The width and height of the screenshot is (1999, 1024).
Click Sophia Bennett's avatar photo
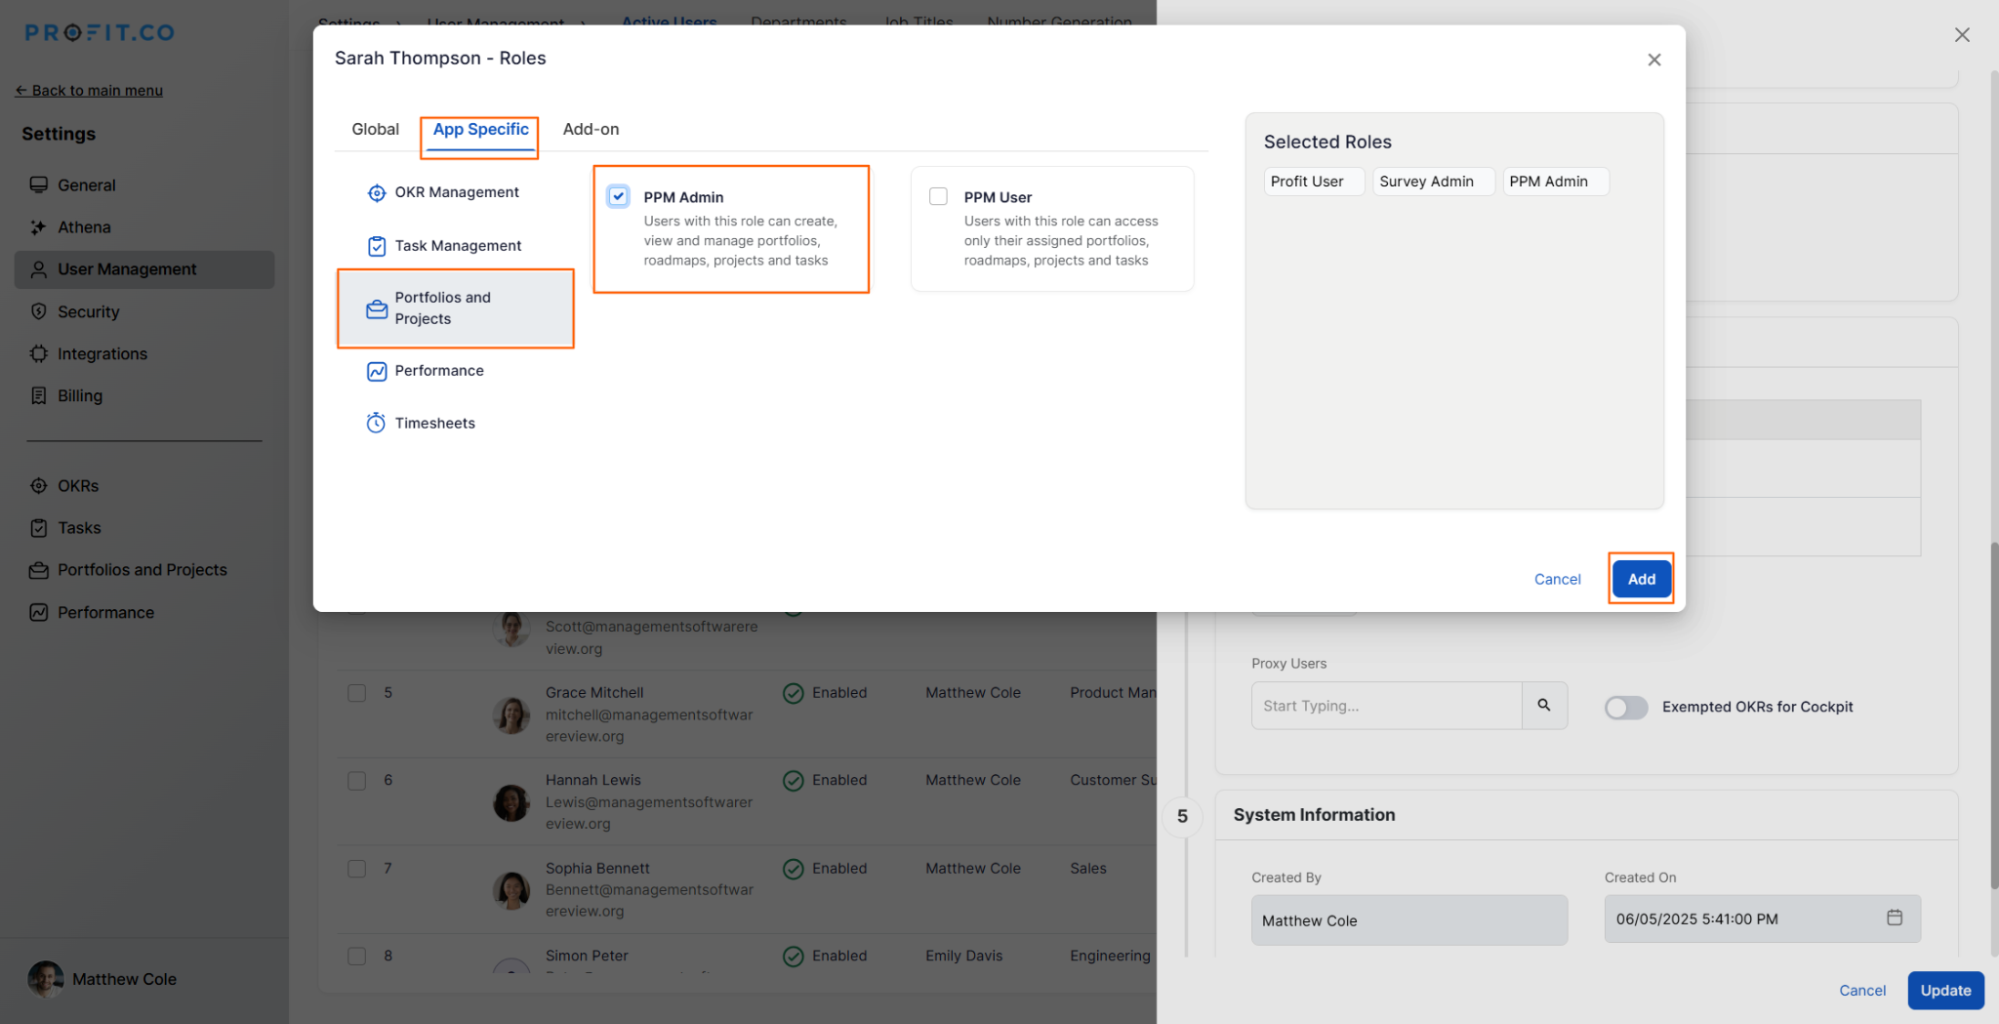point(511,890)
